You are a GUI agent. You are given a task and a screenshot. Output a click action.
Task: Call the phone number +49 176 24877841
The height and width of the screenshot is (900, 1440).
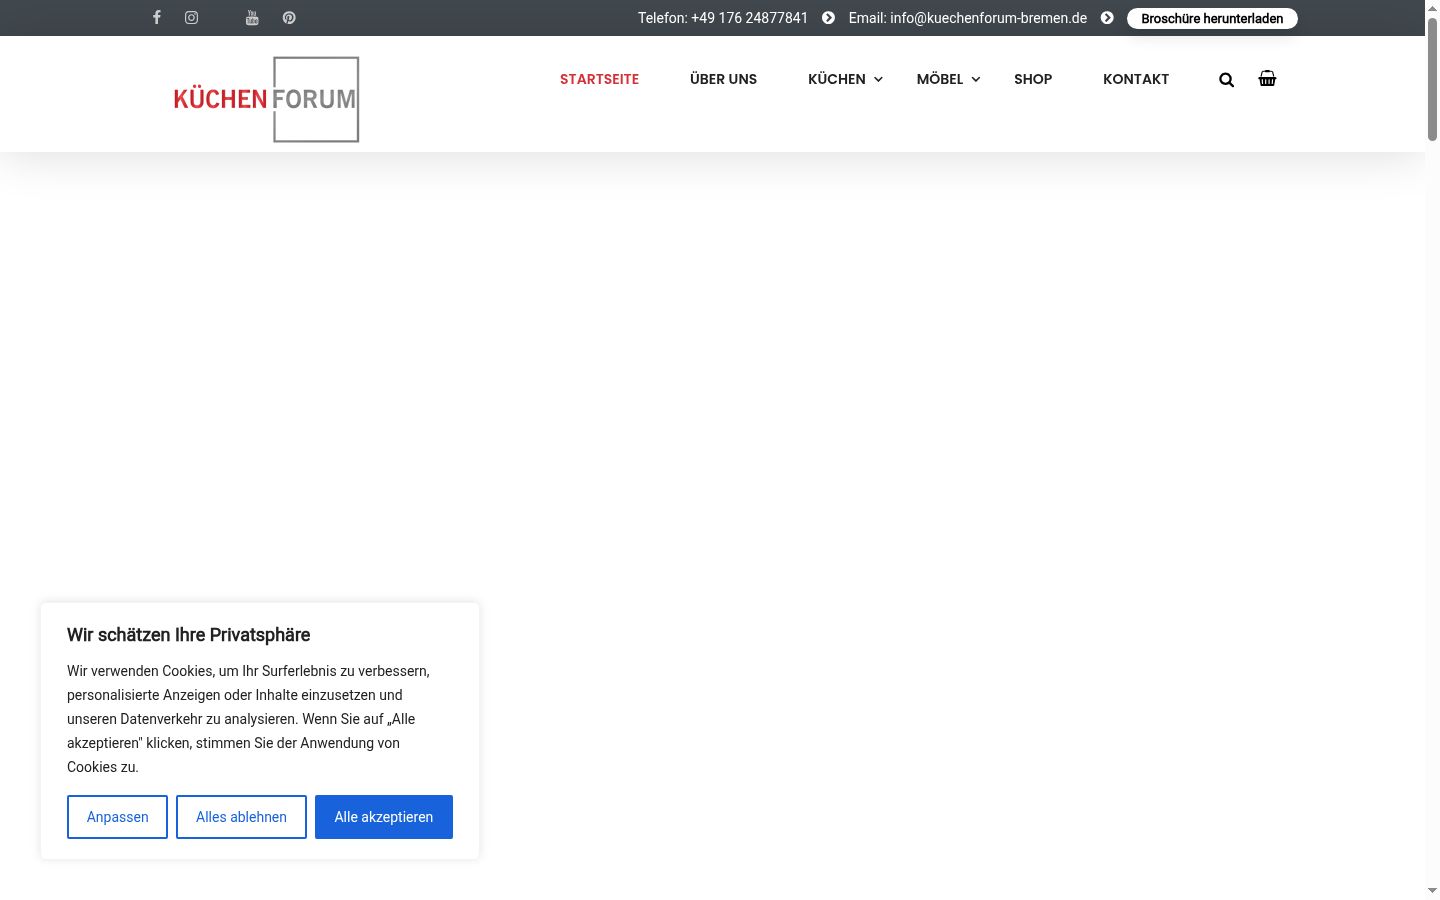749,18
